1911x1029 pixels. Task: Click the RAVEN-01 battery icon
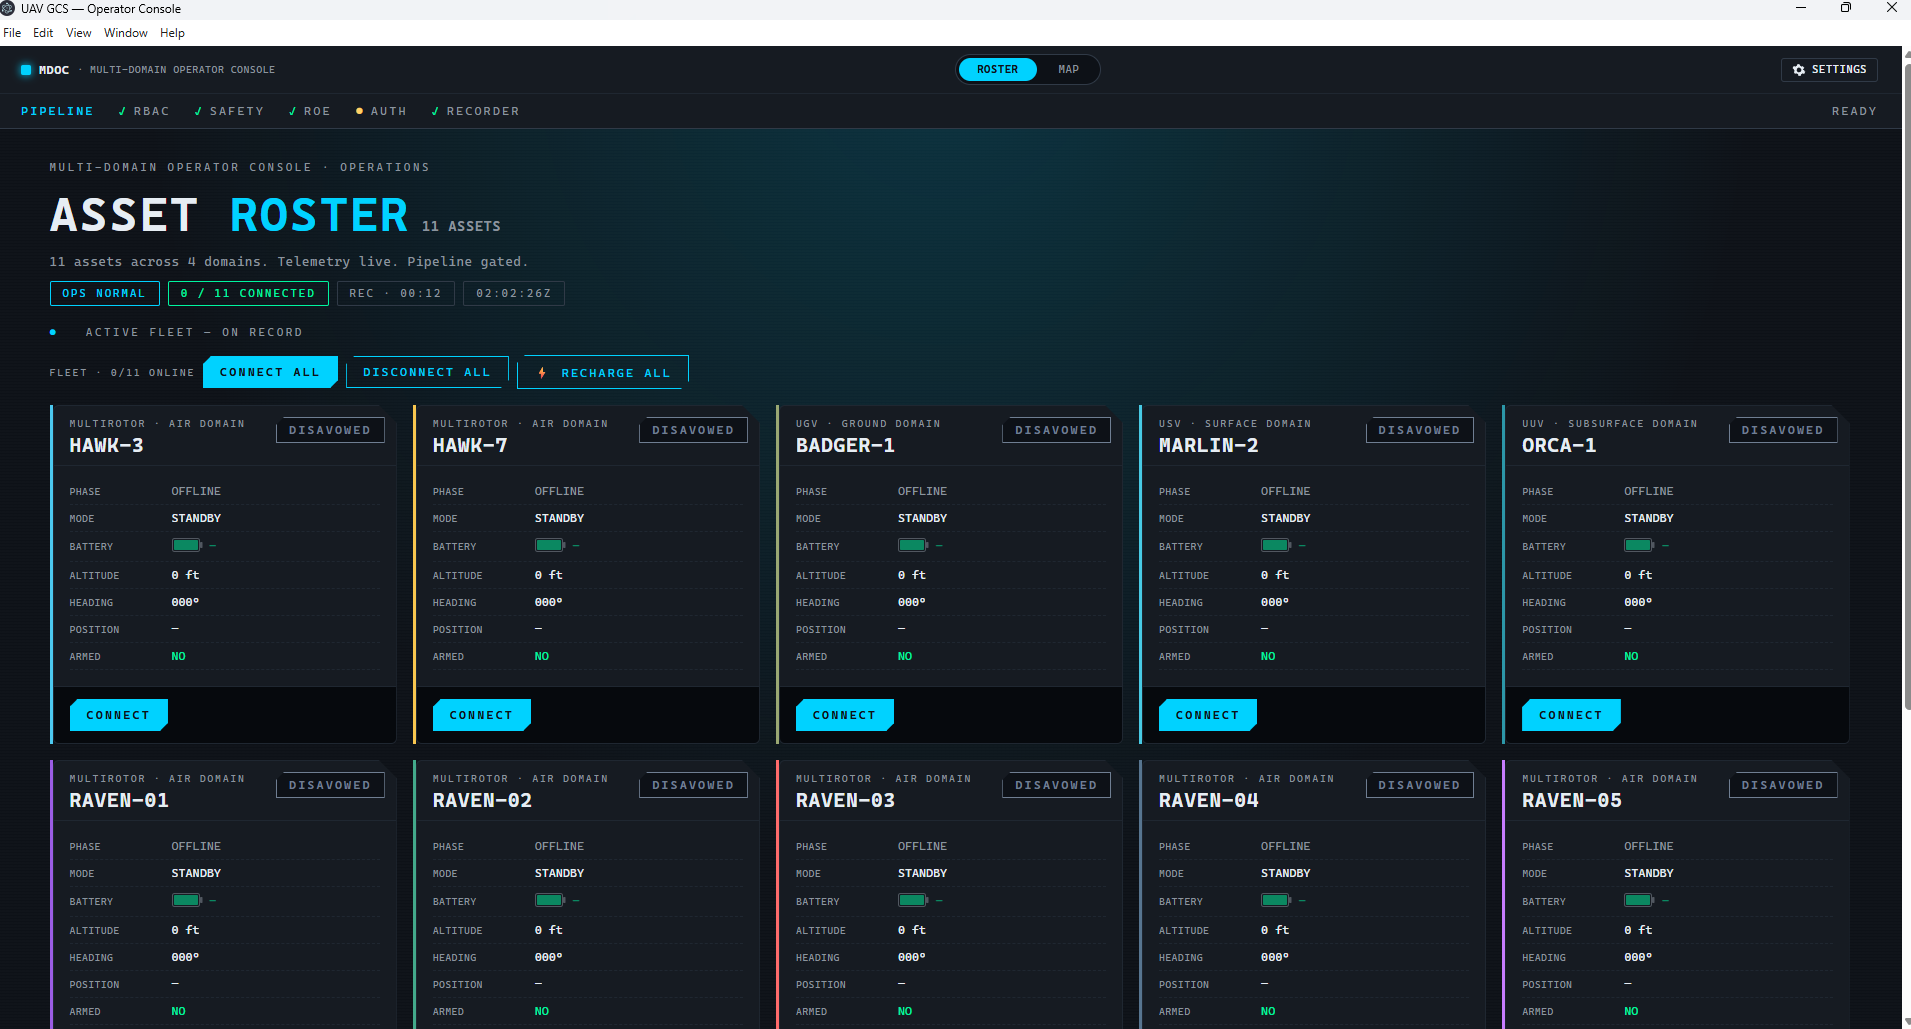(x=187, y=900)
